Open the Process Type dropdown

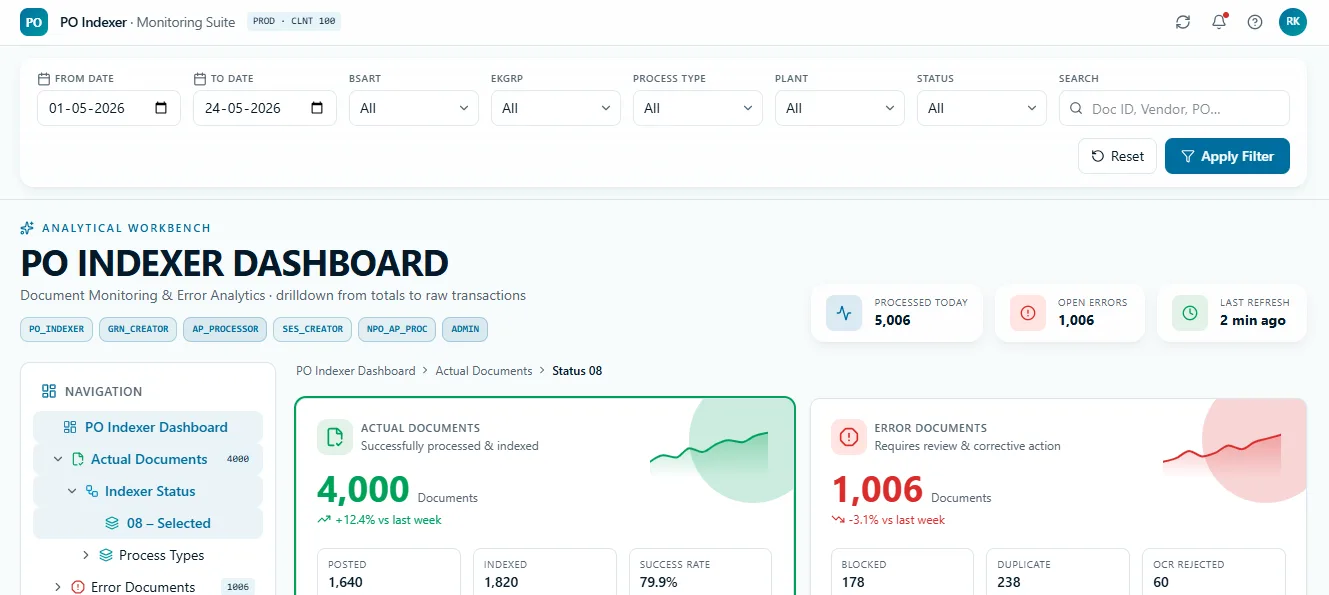698,108
